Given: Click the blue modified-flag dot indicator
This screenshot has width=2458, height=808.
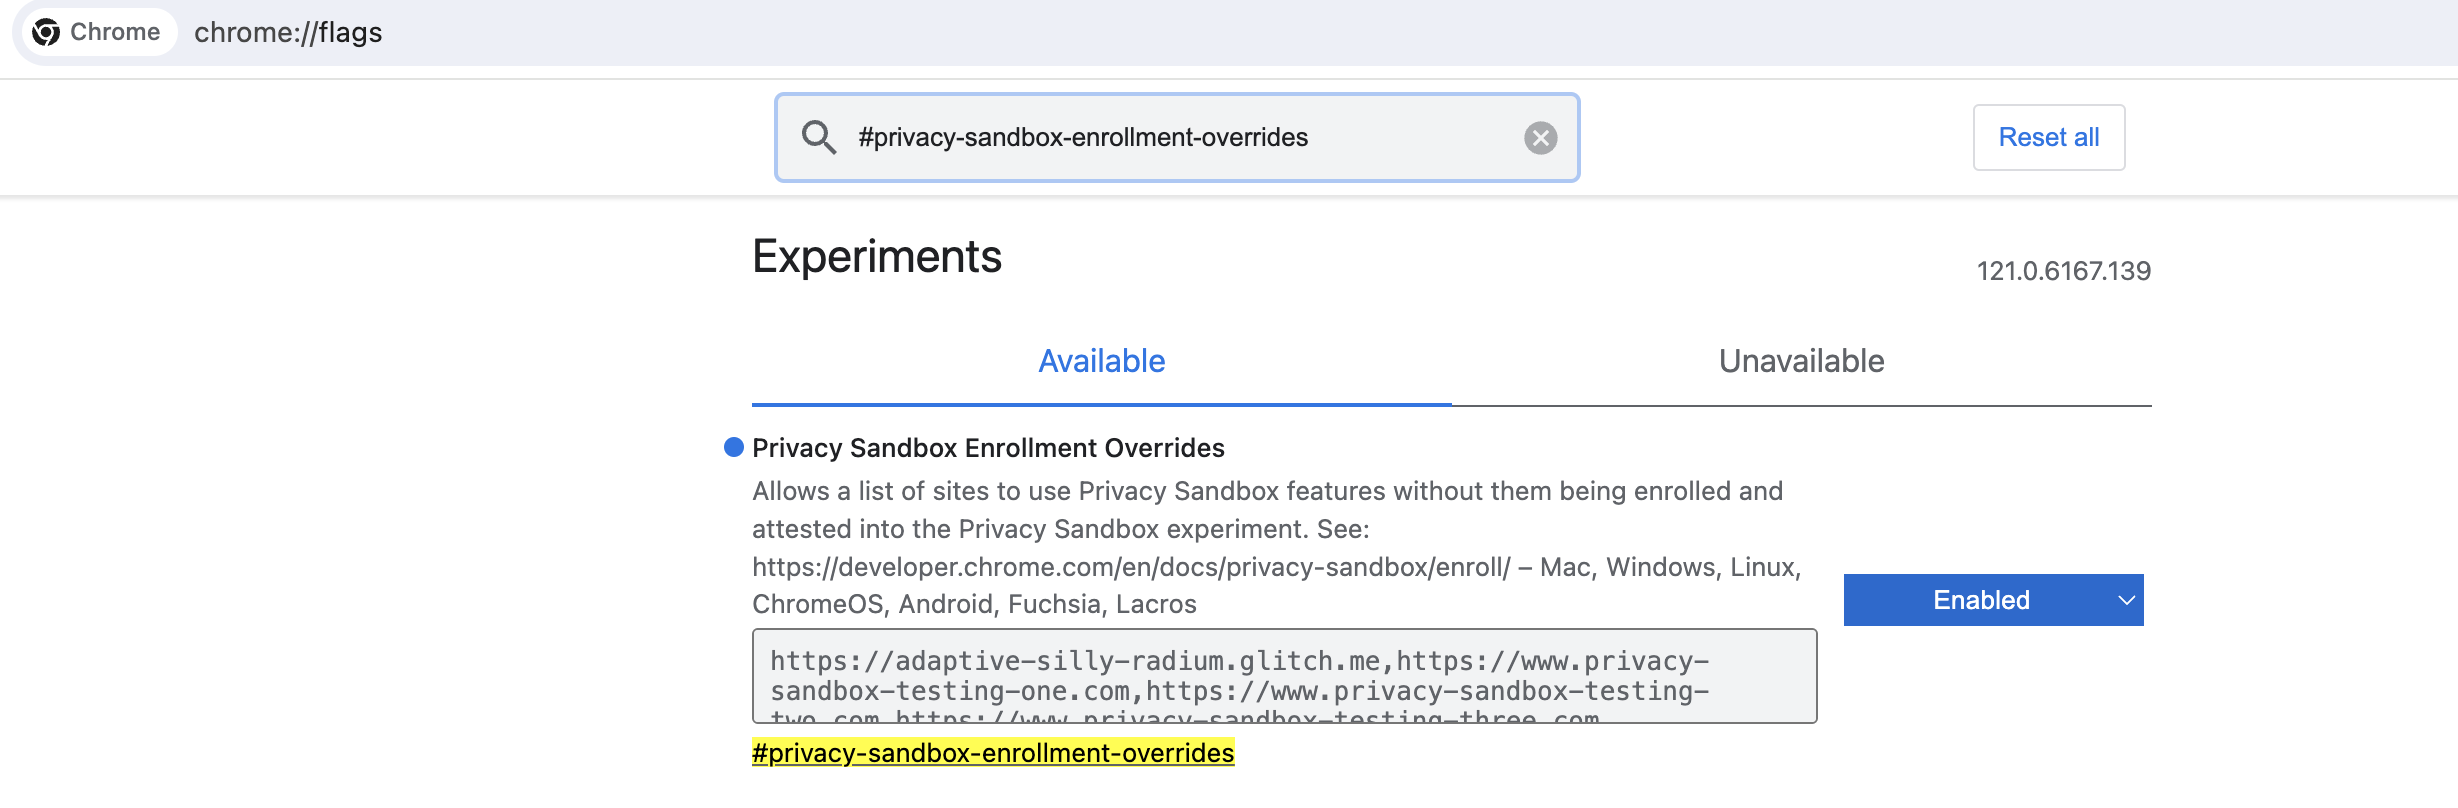Looking at the screenshot, I should point(734,447).
